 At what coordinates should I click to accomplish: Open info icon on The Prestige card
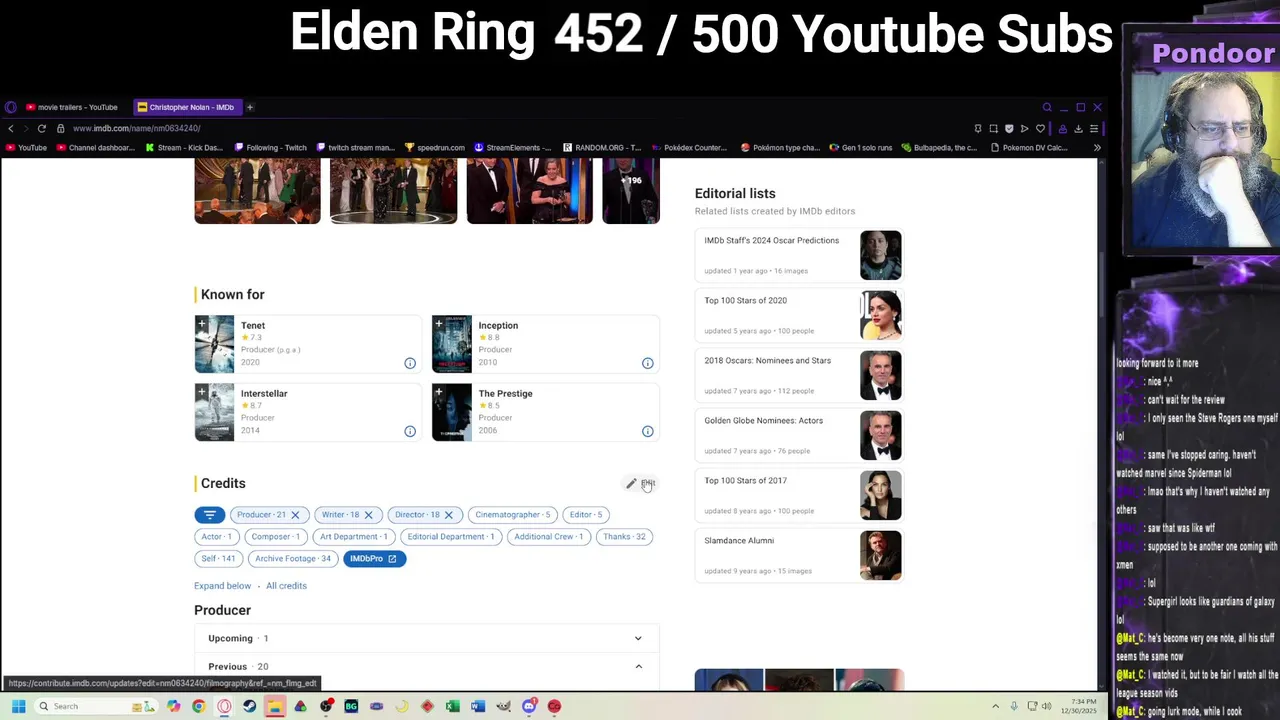click(x=647, y=431)
